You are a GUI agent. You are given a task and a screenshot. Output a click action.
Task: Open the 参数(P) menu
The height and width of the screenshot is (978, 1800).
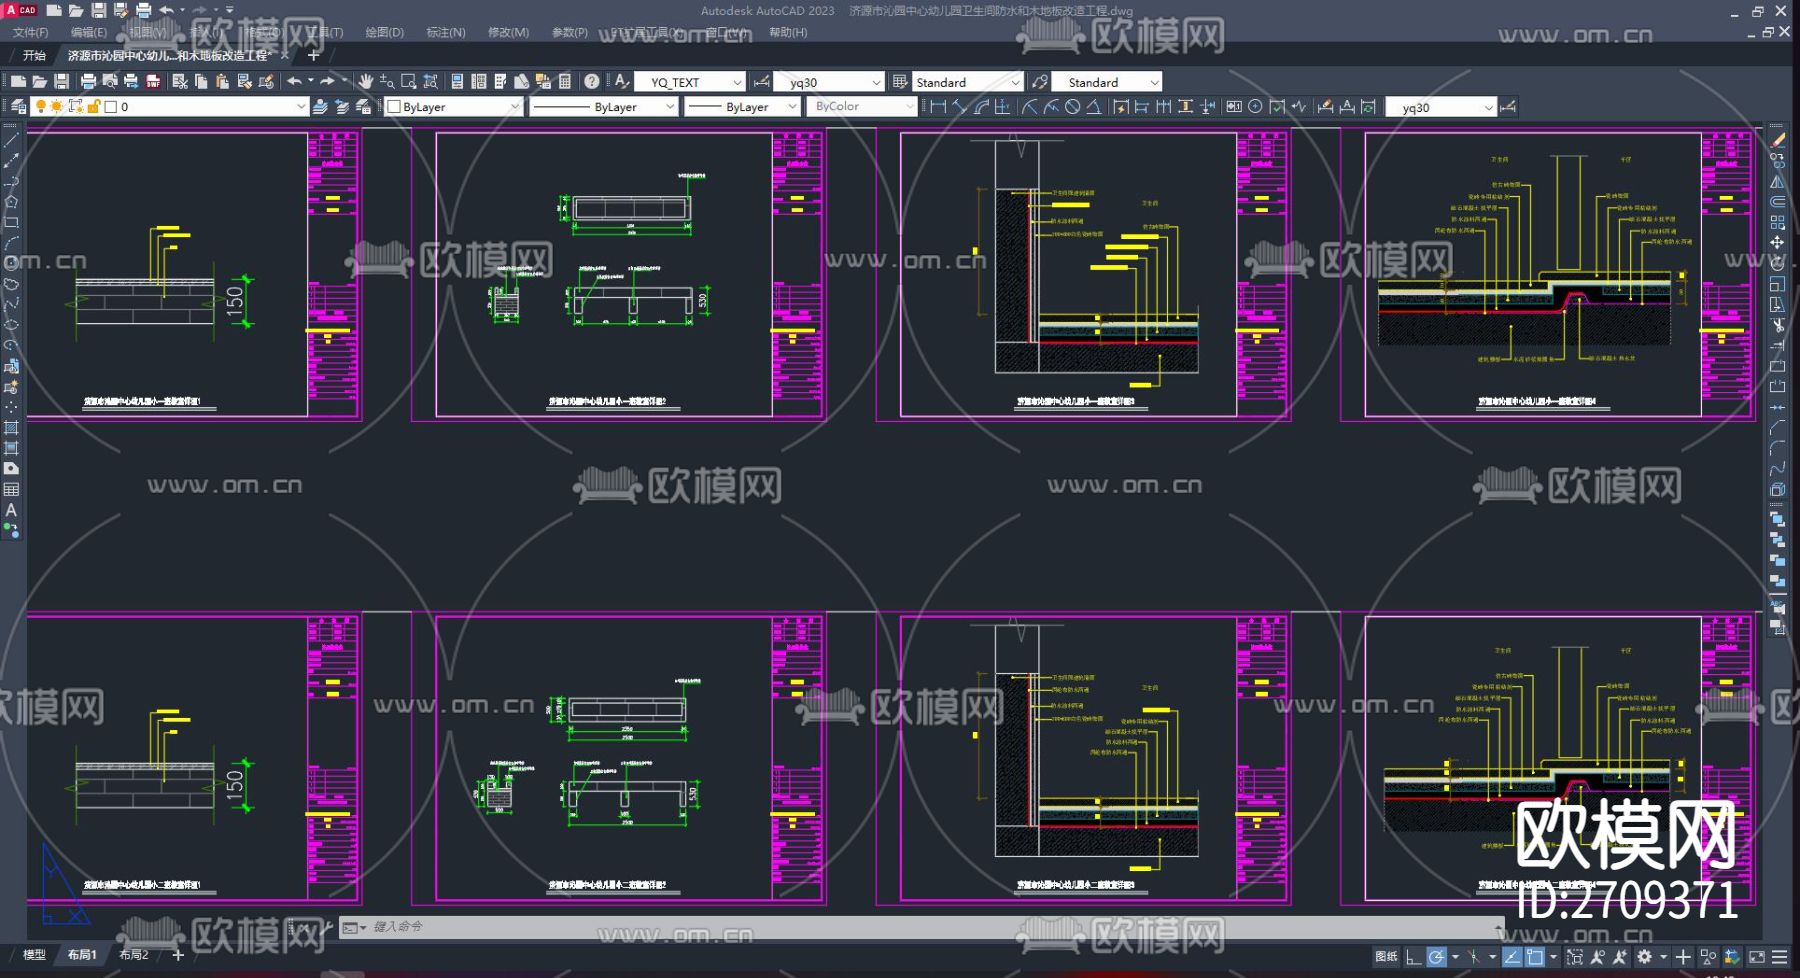pyautogui.click(x=570, y=32)
